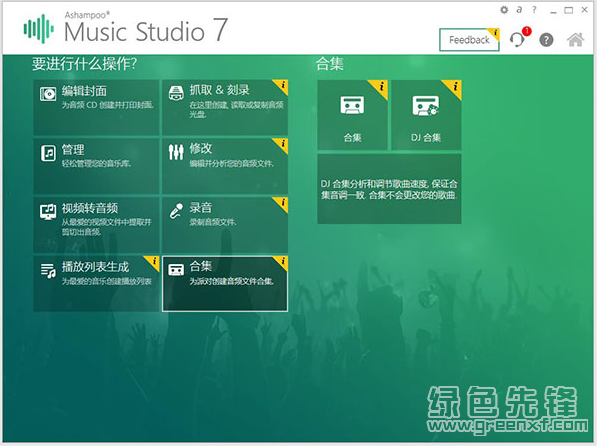Go to the home screen icon
597x446 pixels.
coord(575,40)
